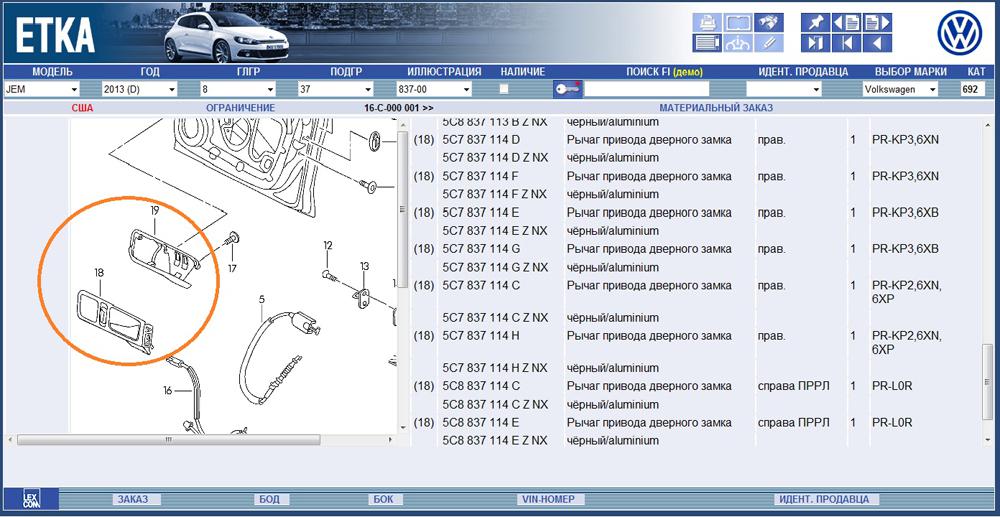
Task: Click position number 12 in the illustration
Action: (x=328, y=245)
